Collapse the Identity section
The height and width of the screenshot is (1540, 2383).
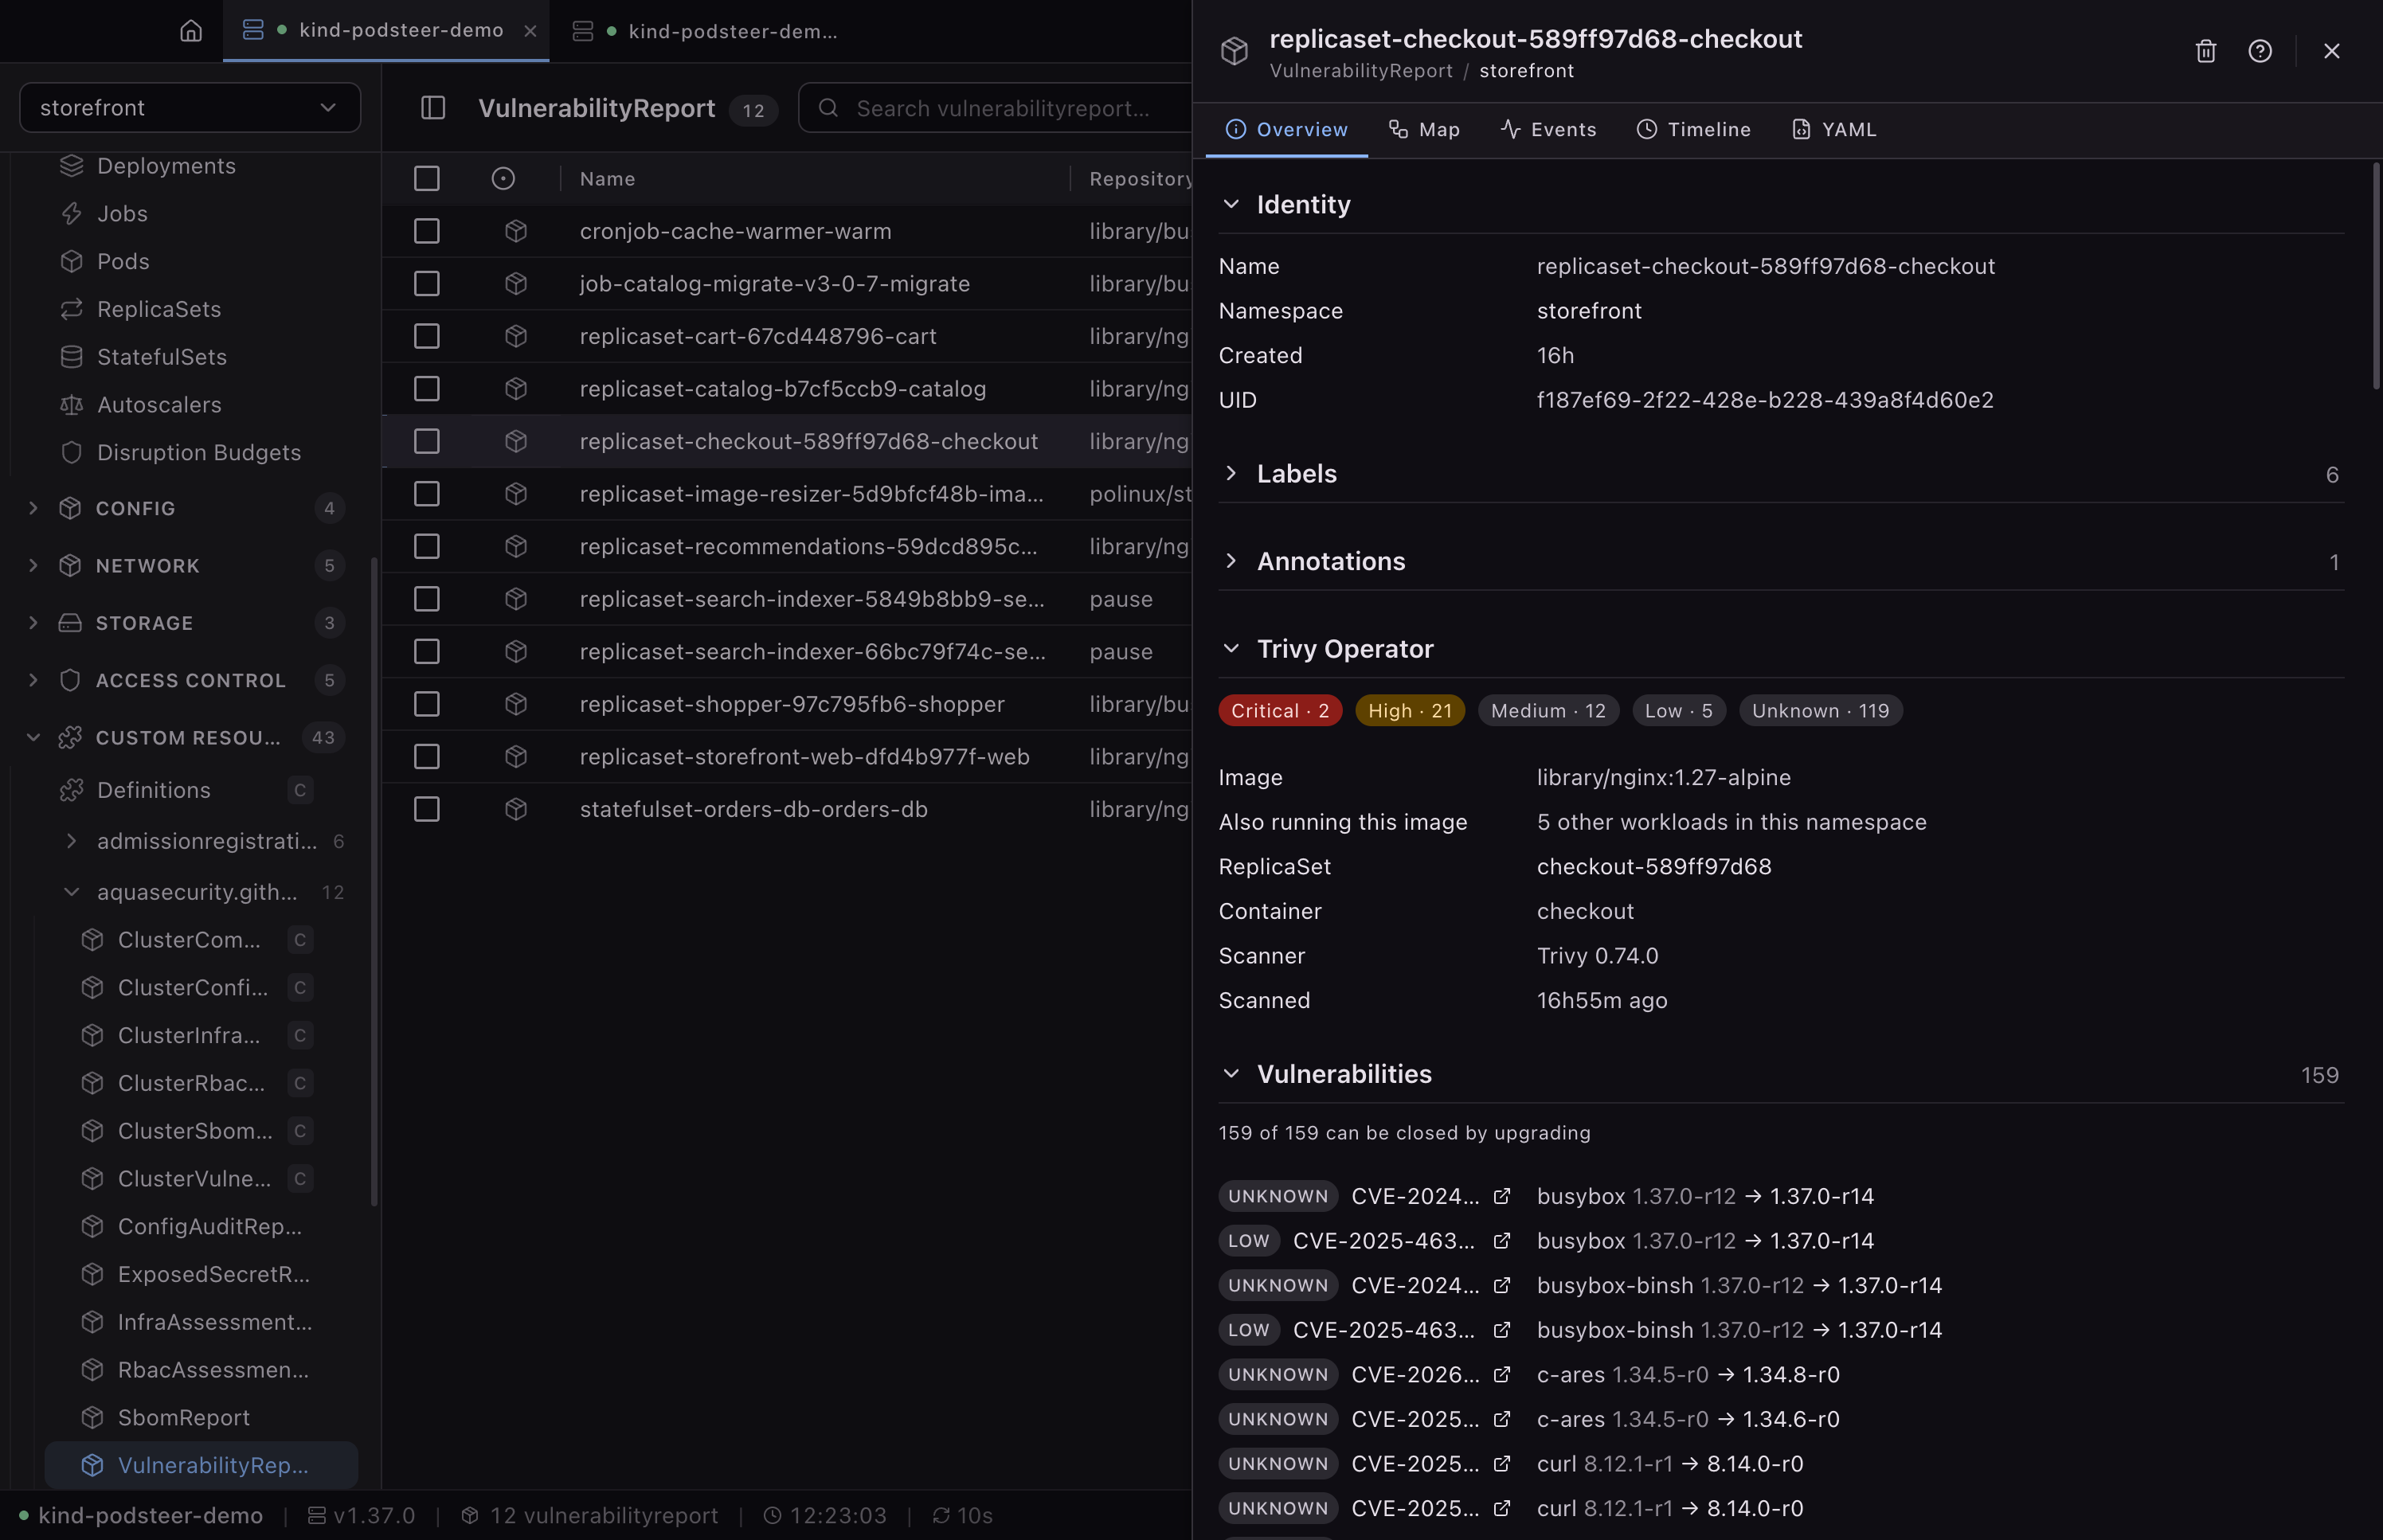point(1231,205)
